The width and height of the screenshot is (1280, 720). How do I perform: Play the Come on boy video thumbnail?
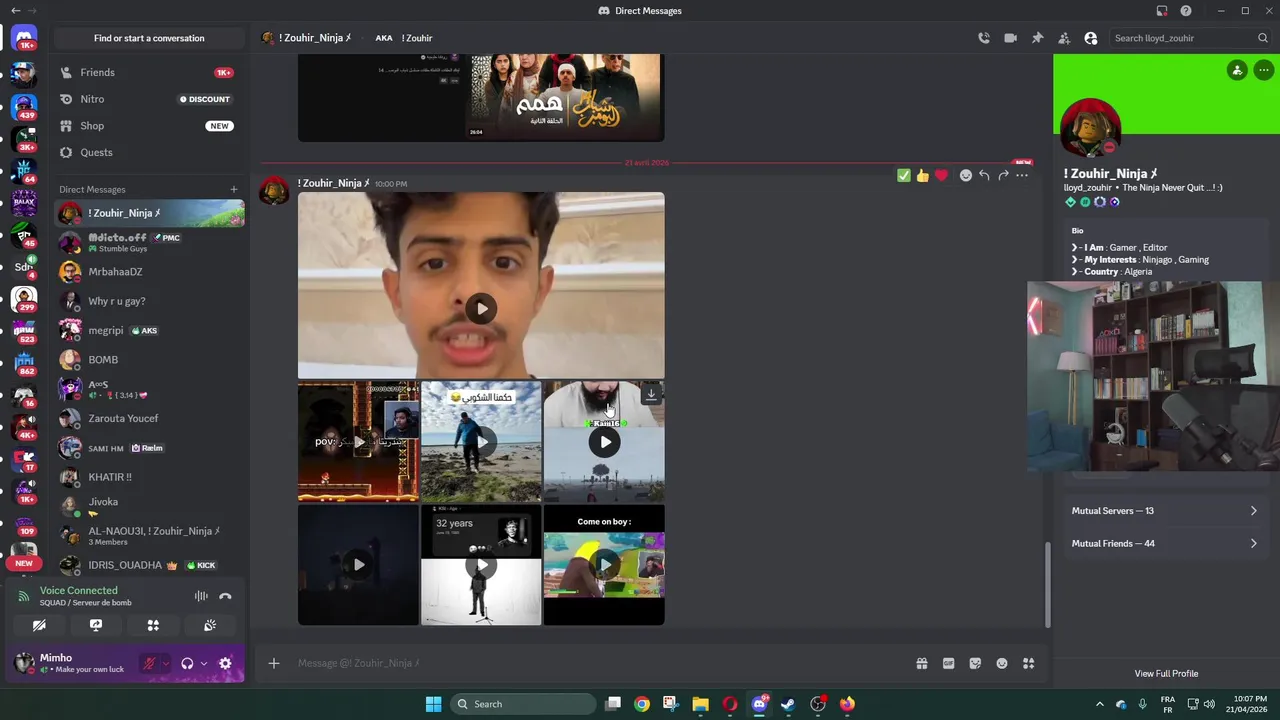click(x=604, y=565)
